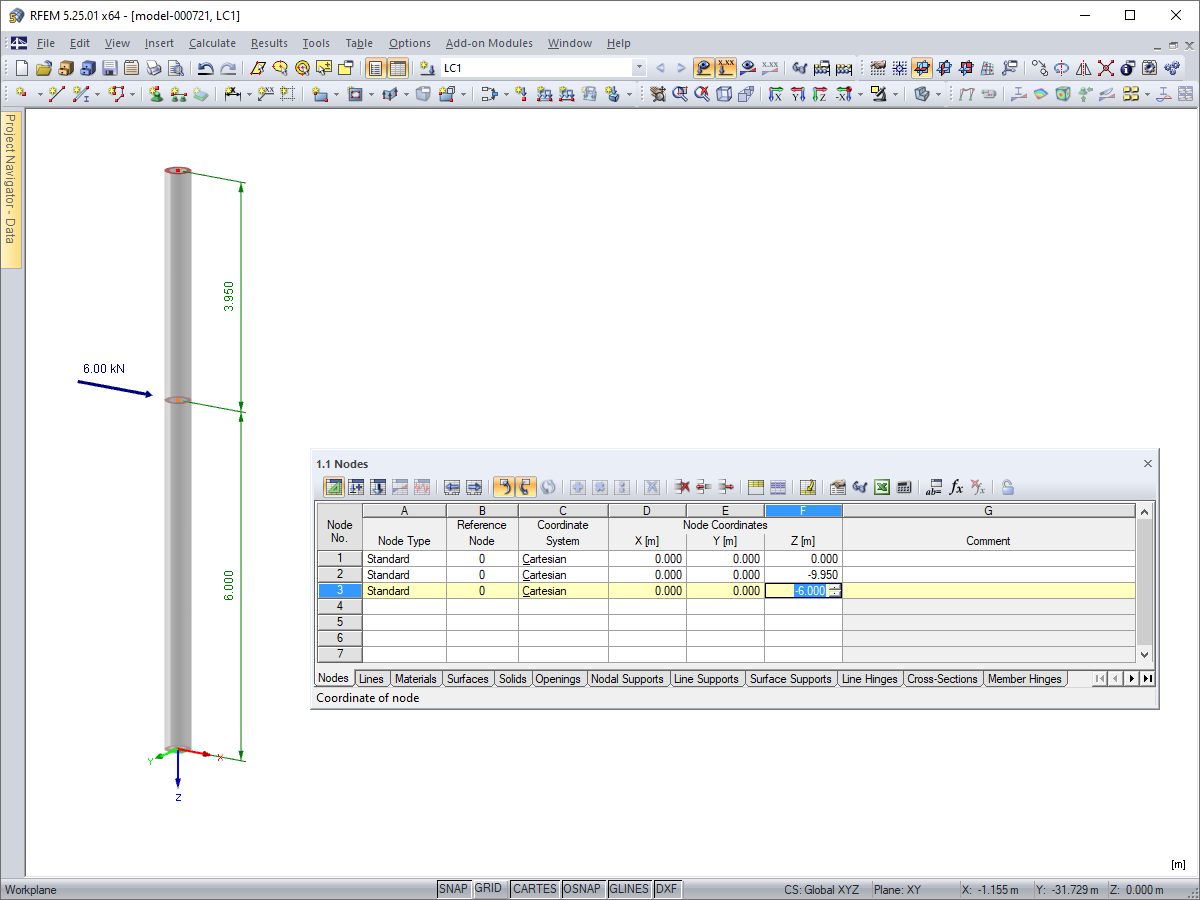Click the Z coordinate spinner up arrow
The height and width of the screenshot is (900, 1200).
[835, 586]
